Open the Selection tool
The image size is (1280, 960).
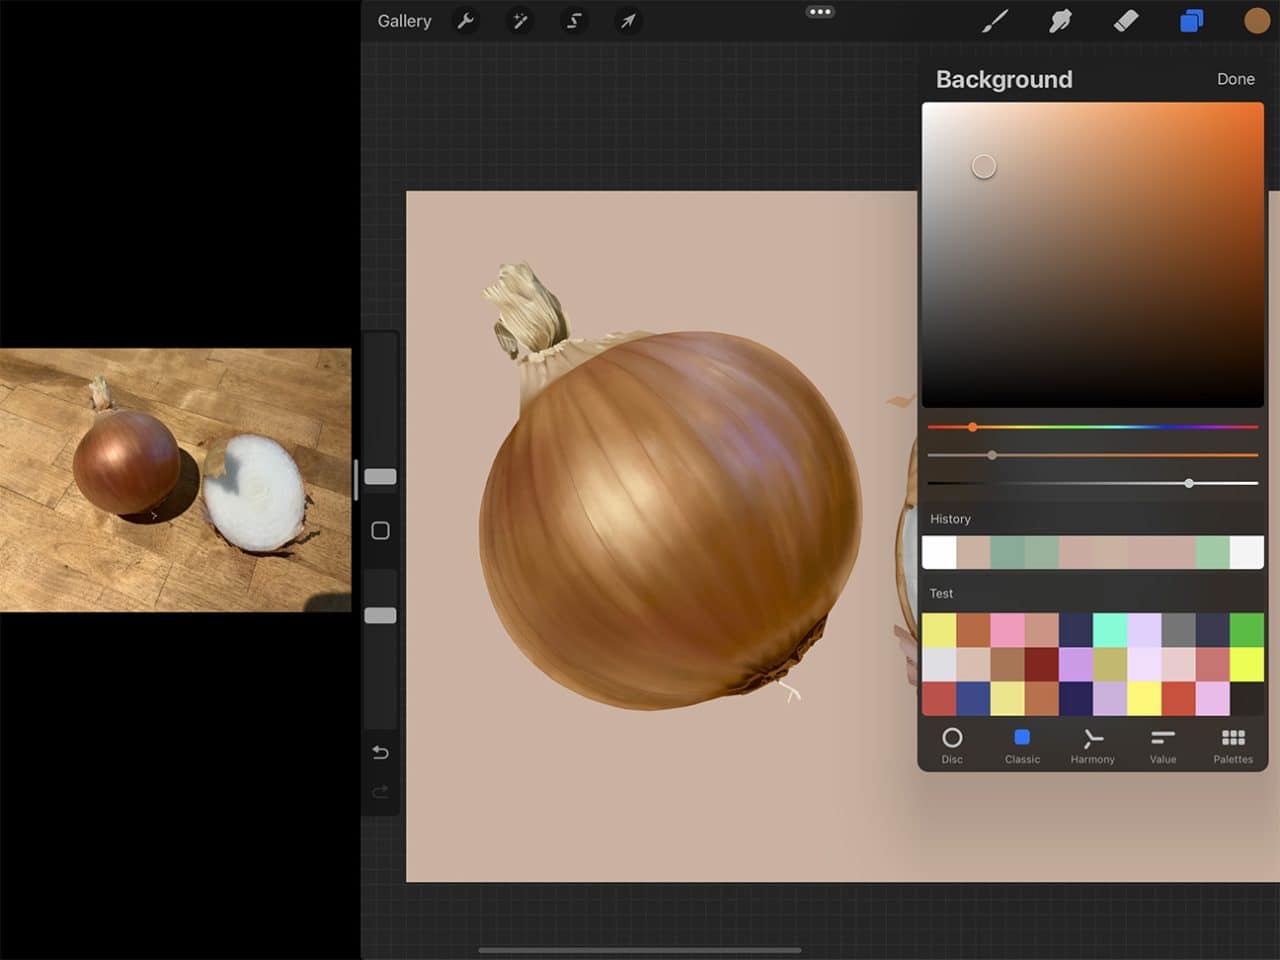(574, 21)
